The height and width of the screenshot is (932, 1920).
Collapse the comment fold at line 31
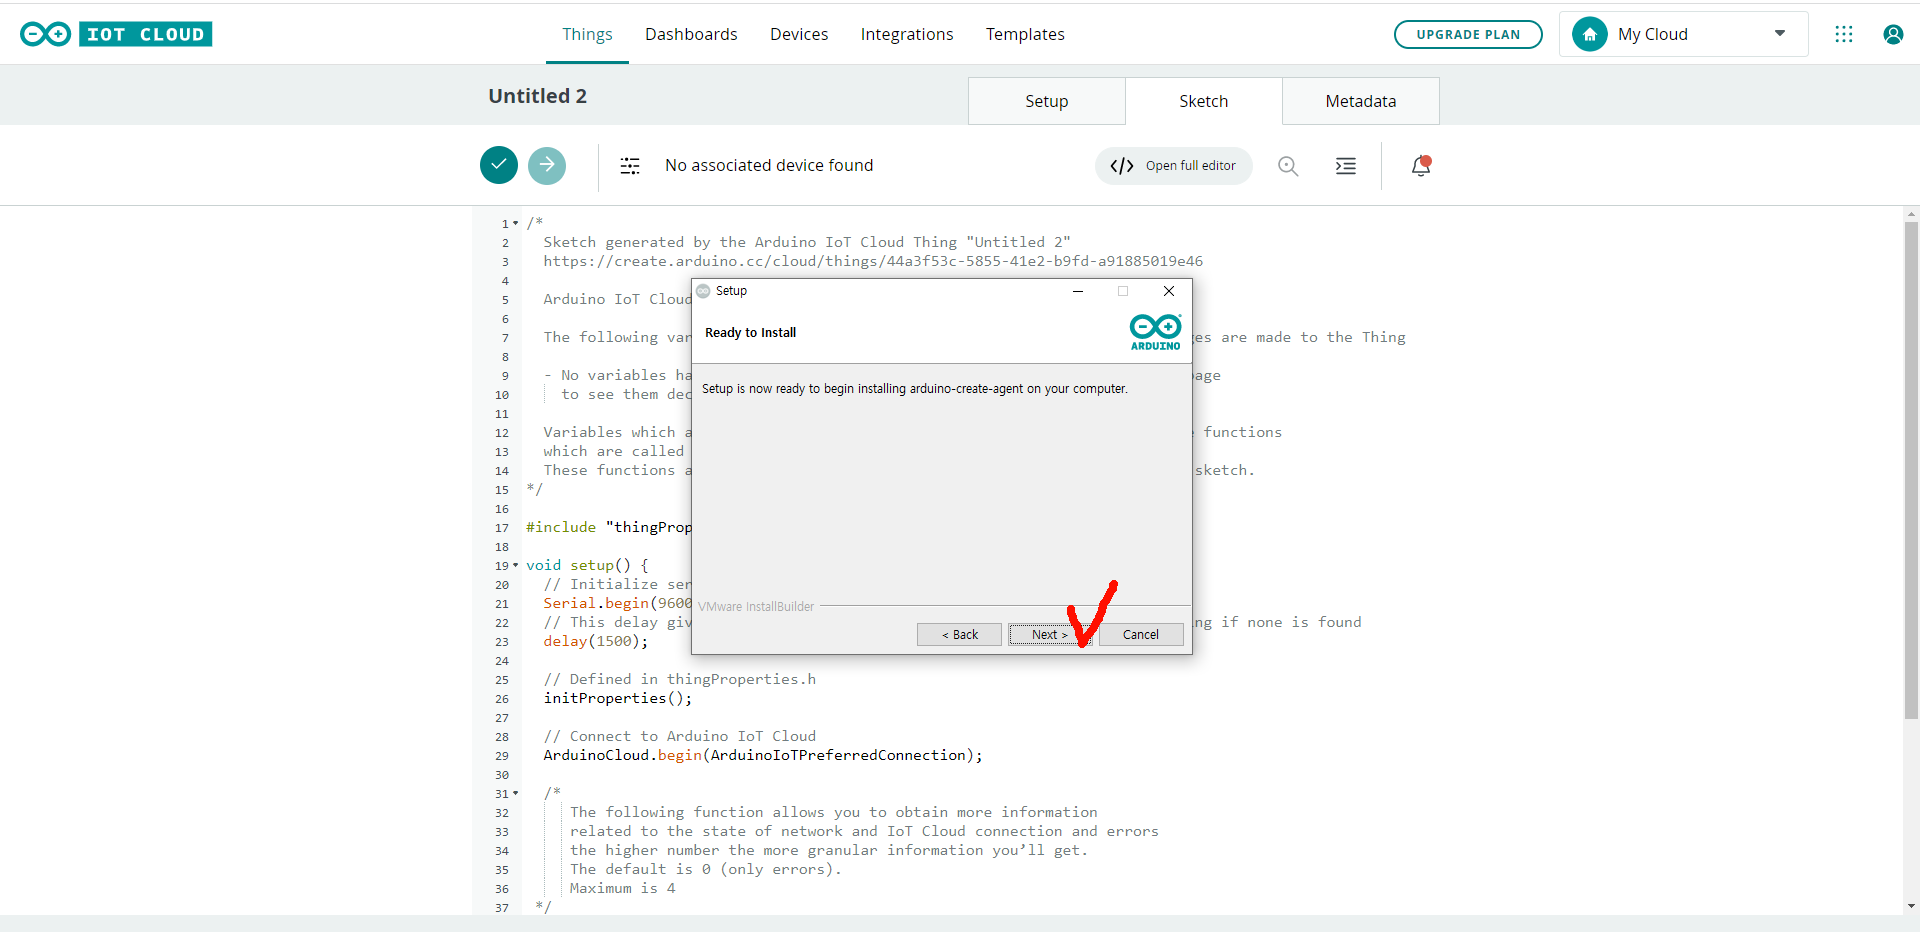coord(516,793)
